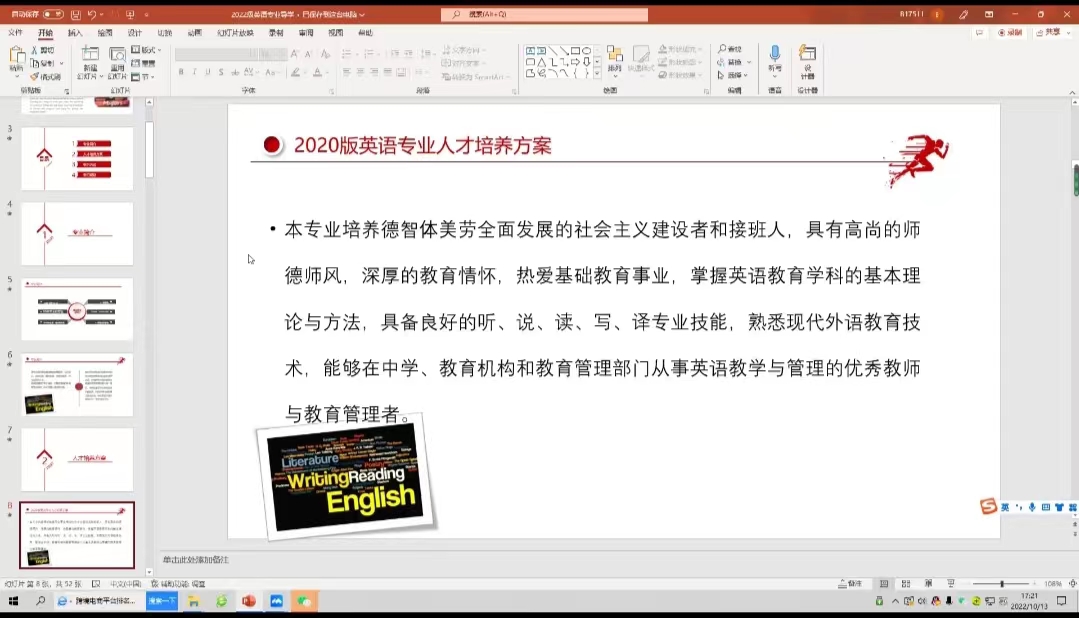The width and height of the screenshot is (1079, 618).
Task: Click the Cut scissors button
Action: pos(42,50)
